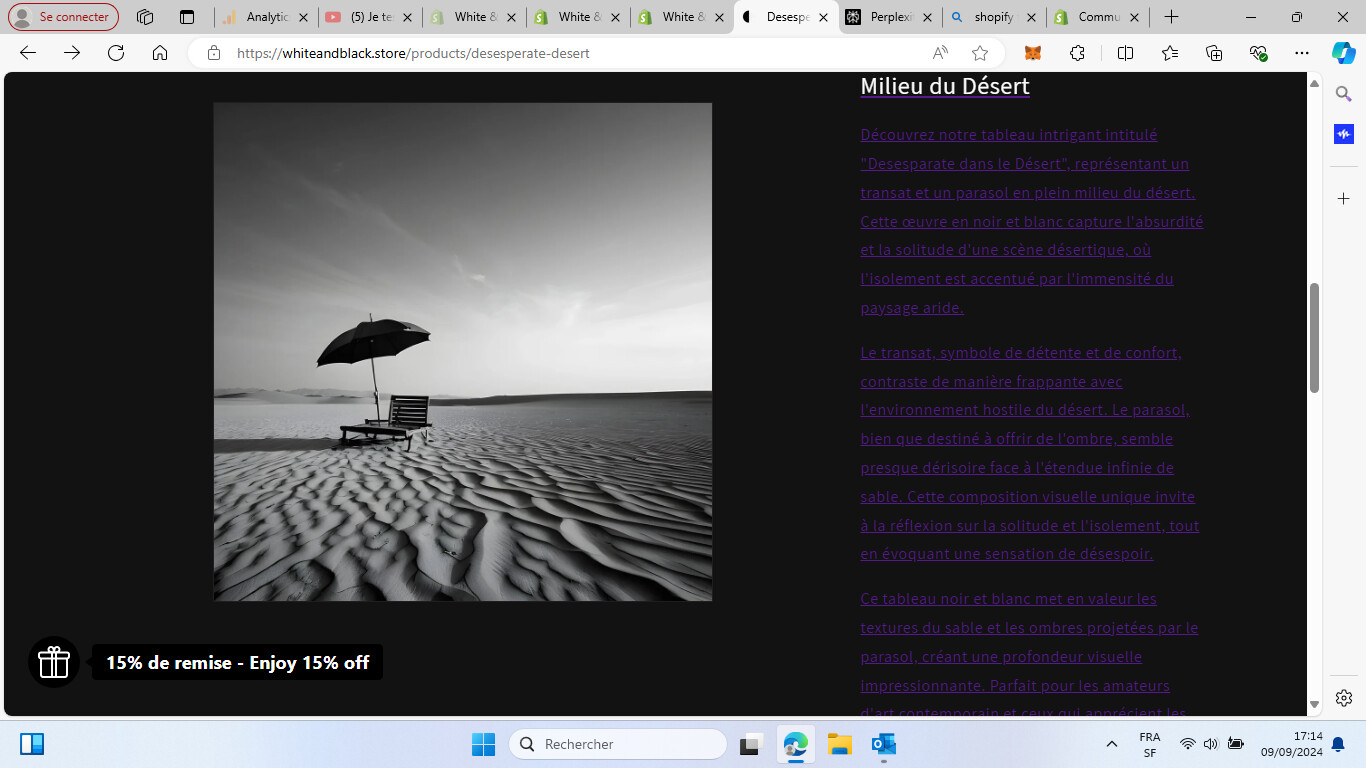The image size is (1366, 768).
Task: Click the page vertical scrollbar thumb
Action: click(1315, 338)
